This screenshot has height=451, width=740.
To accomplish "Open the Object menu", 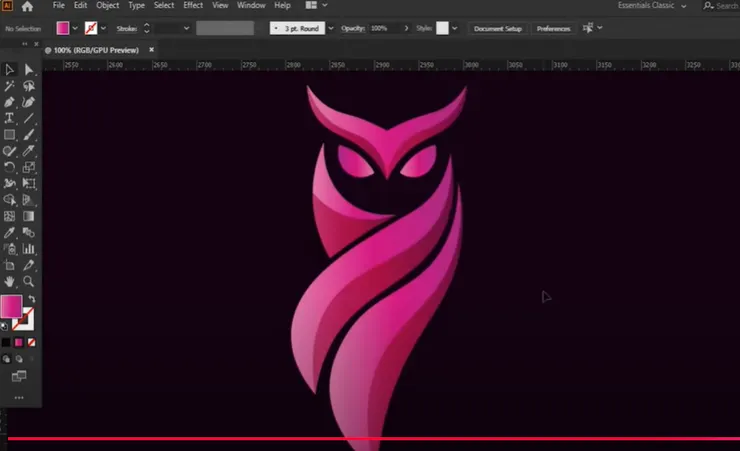I will [108, 5].
